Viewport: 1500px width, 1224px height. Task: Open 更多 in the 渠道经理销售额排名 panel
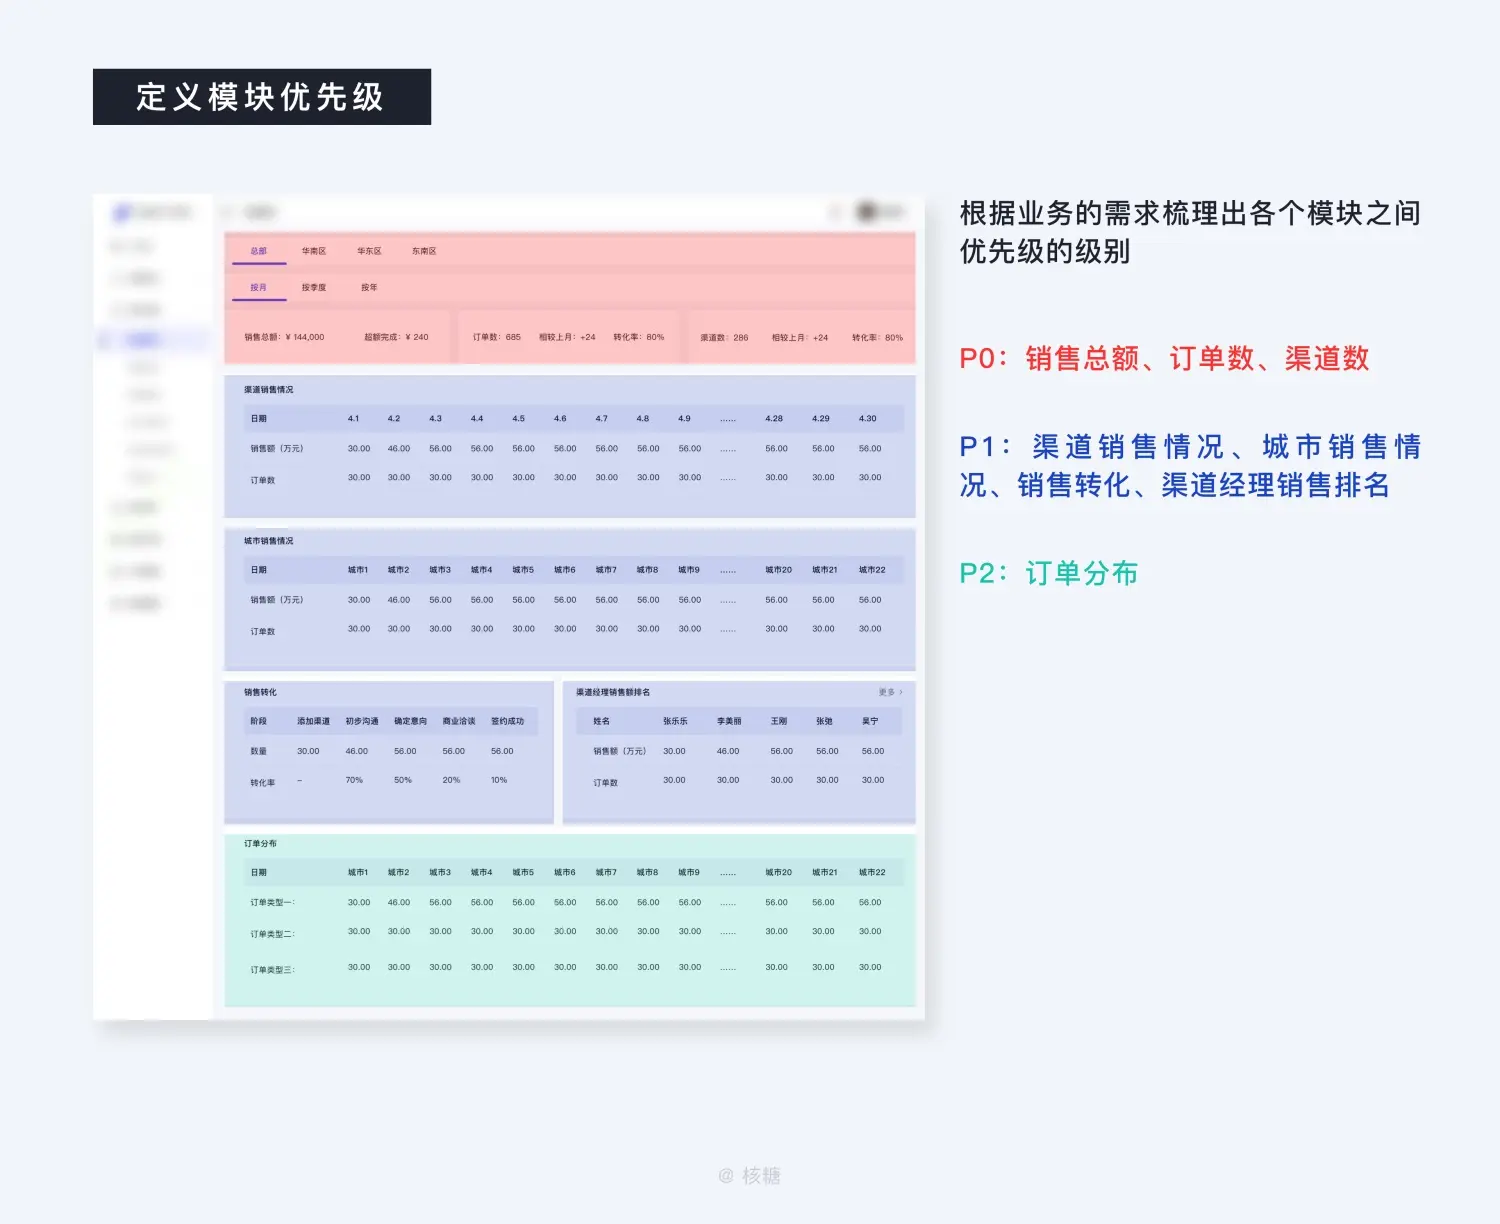pos(890,692)
